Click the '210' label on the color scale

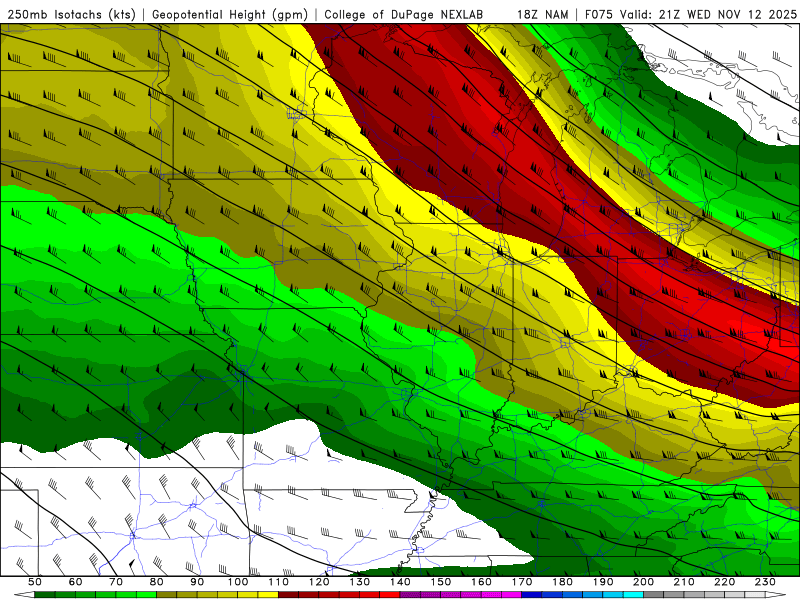point(684,582)
